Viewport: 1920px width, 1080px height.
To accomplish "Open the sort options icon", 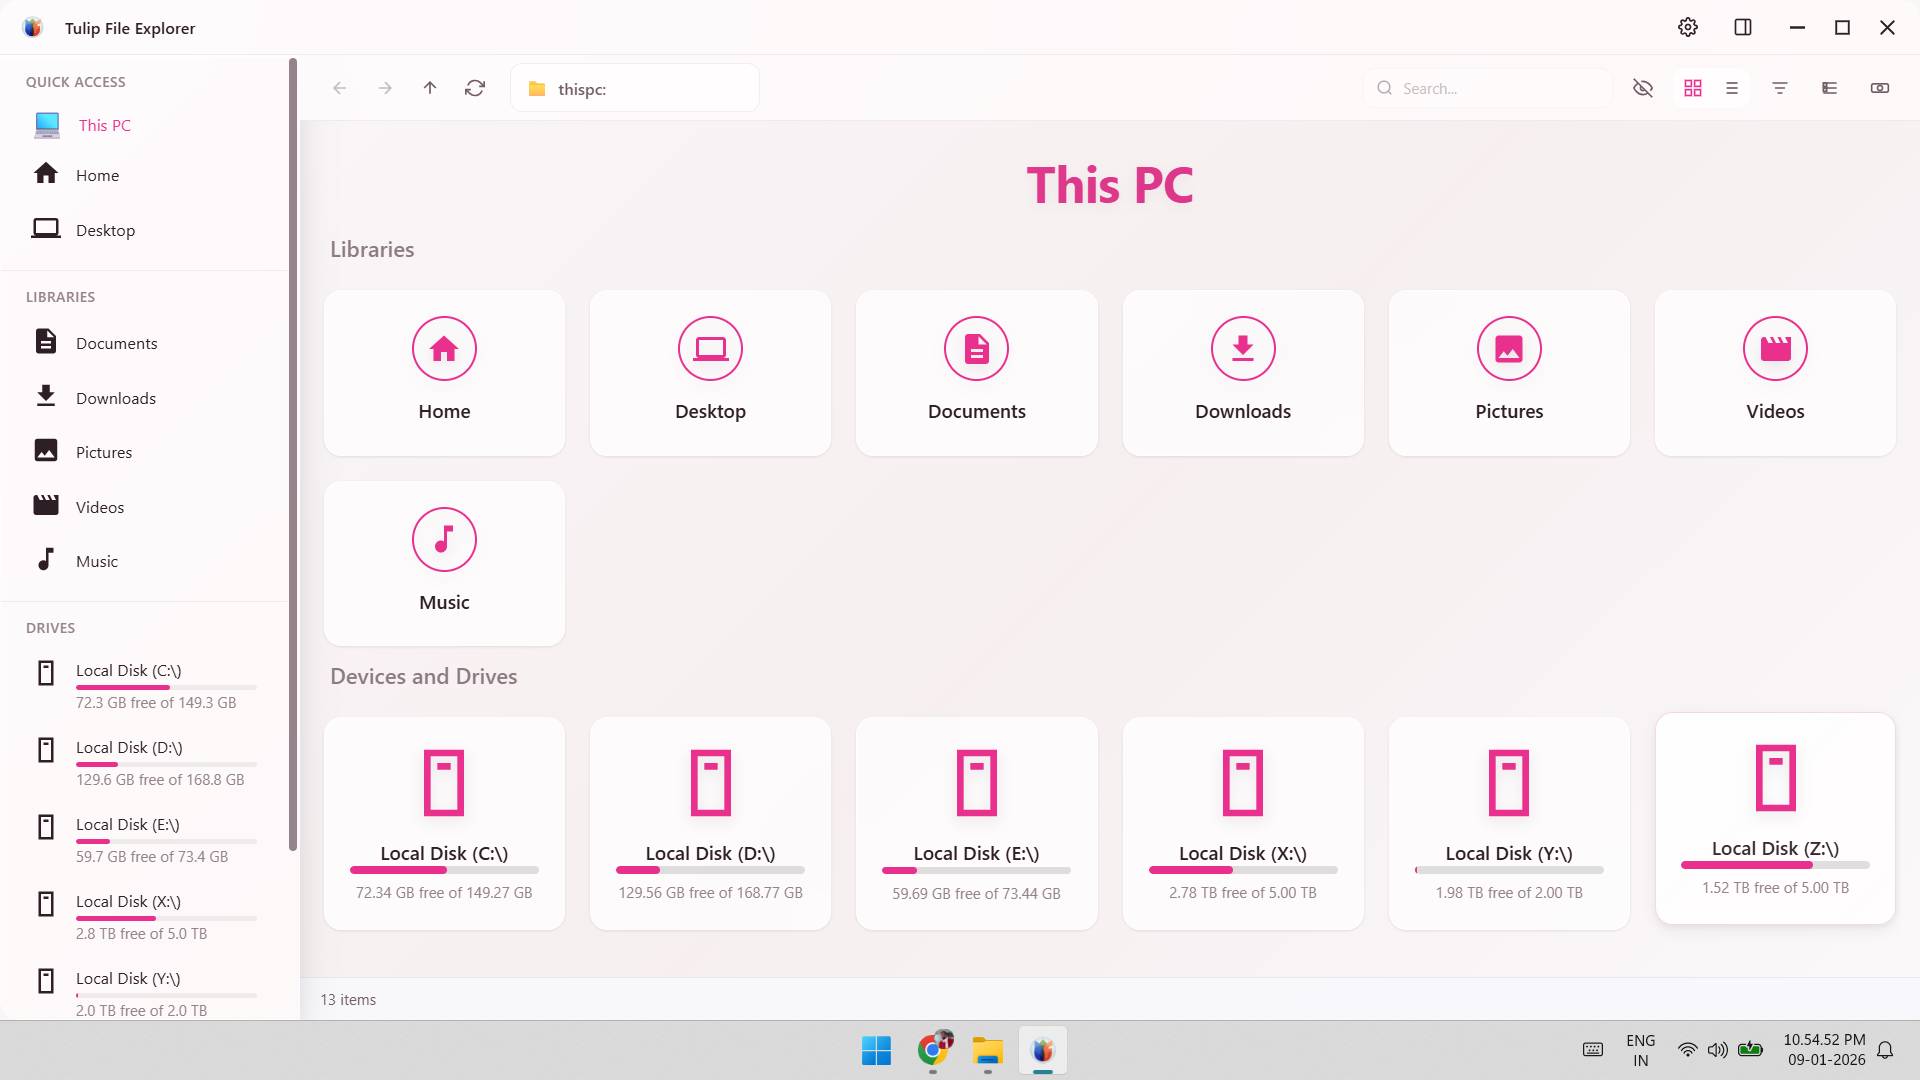I will [x=1781, y=88].
